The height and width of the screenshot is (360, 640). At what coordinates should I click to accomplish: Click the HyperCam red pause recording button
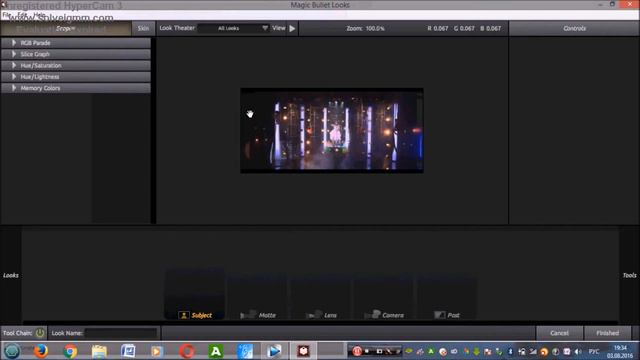(357, 351)
